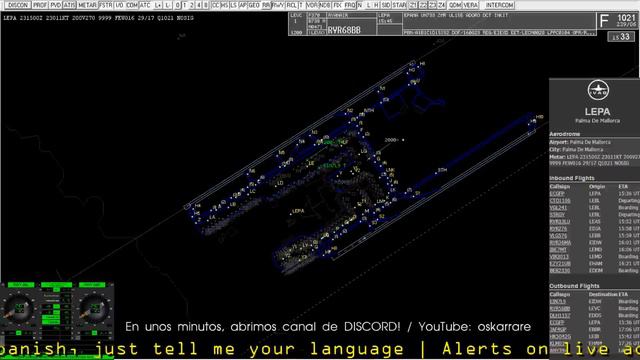Image resolution: width=640 pixels, height=360 pixels.
Task: Toggle the STAR display button
Action: pos(399,5)
